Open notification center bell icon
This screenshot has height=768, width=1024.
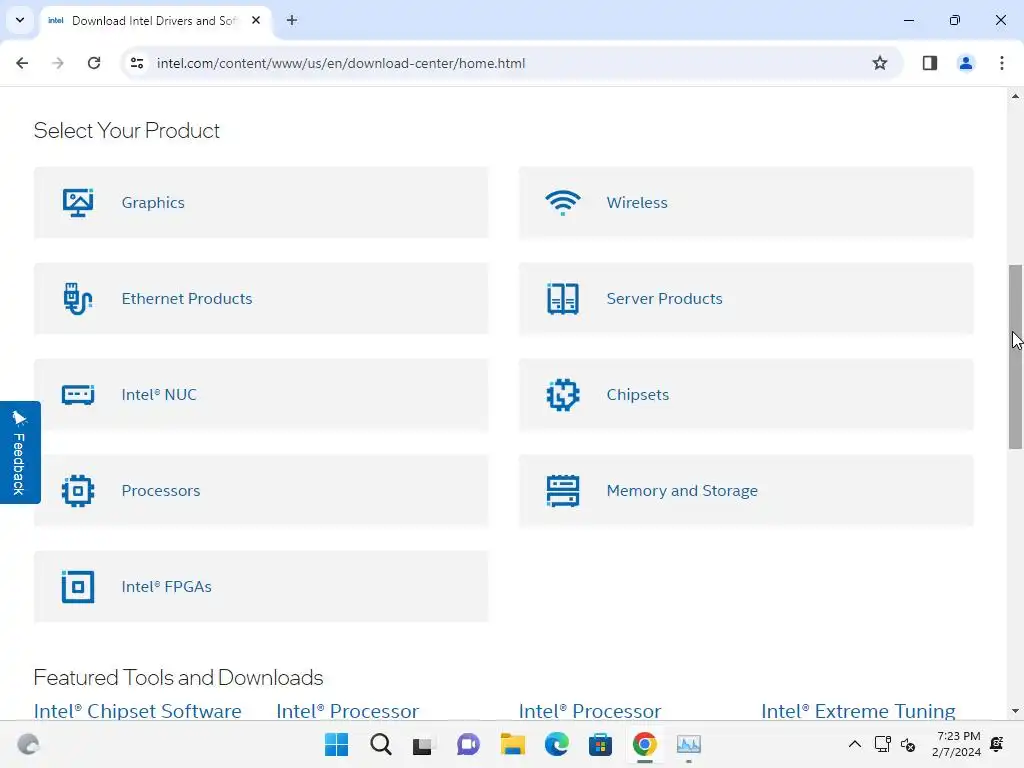pos(997,744)
